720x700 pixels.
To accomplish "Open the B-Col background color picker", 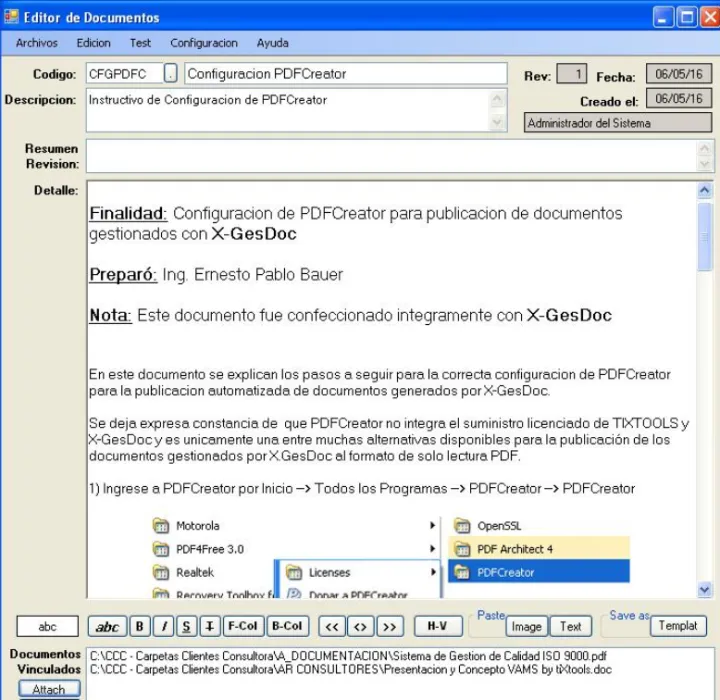I will (x=286, y=627).
